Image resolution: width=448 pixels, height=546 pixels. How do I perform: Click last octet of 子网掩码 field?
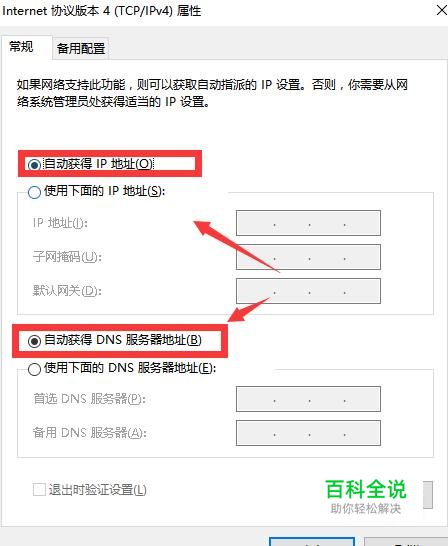tap(362, 257)
